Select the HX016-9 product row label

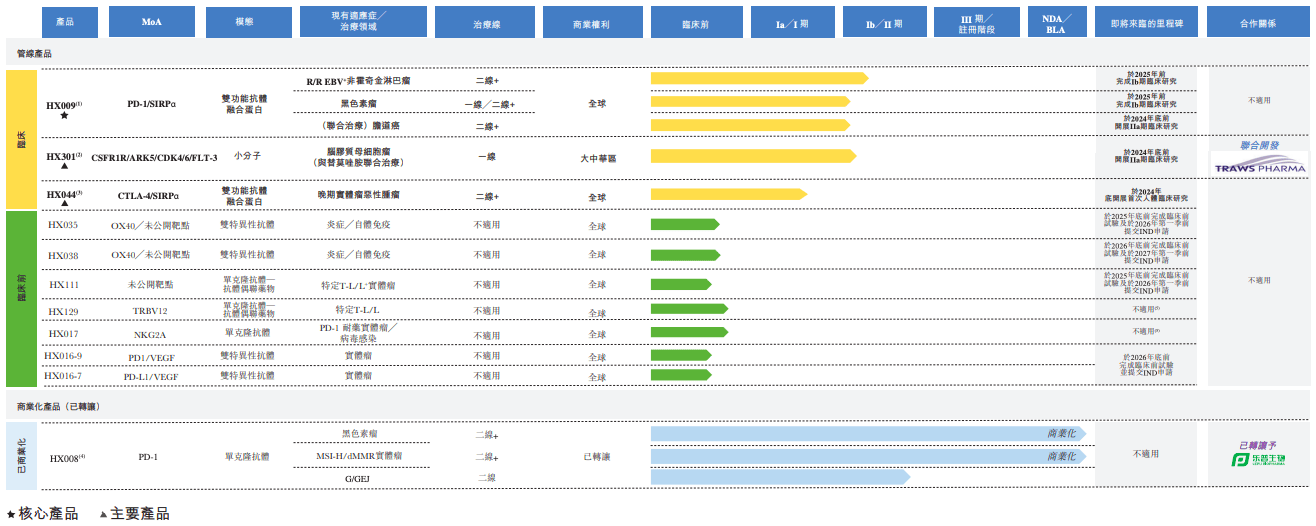click(63, 356)
